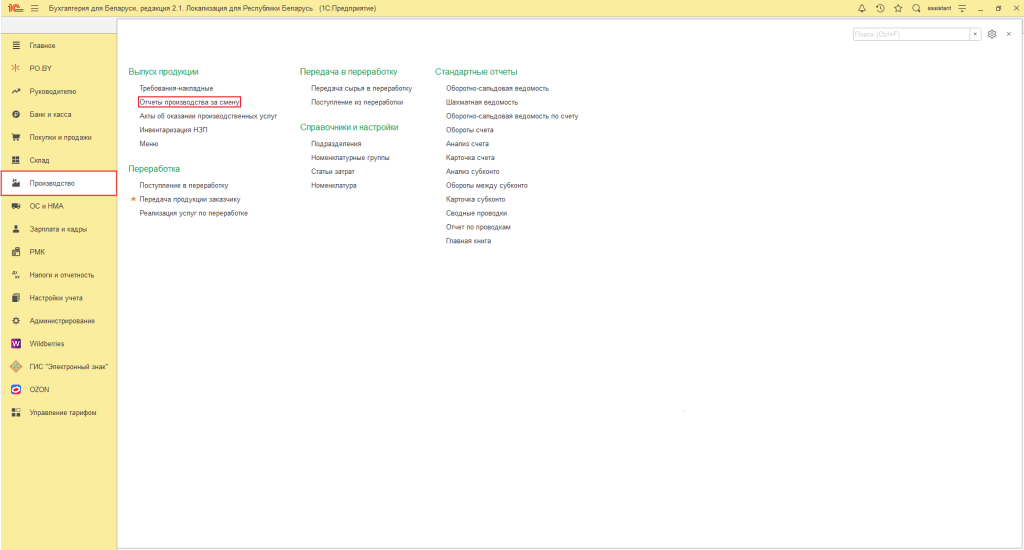Close the Производство menu panel
The width and height of the screenshot is (1024, 550).
click(1009, 34)
